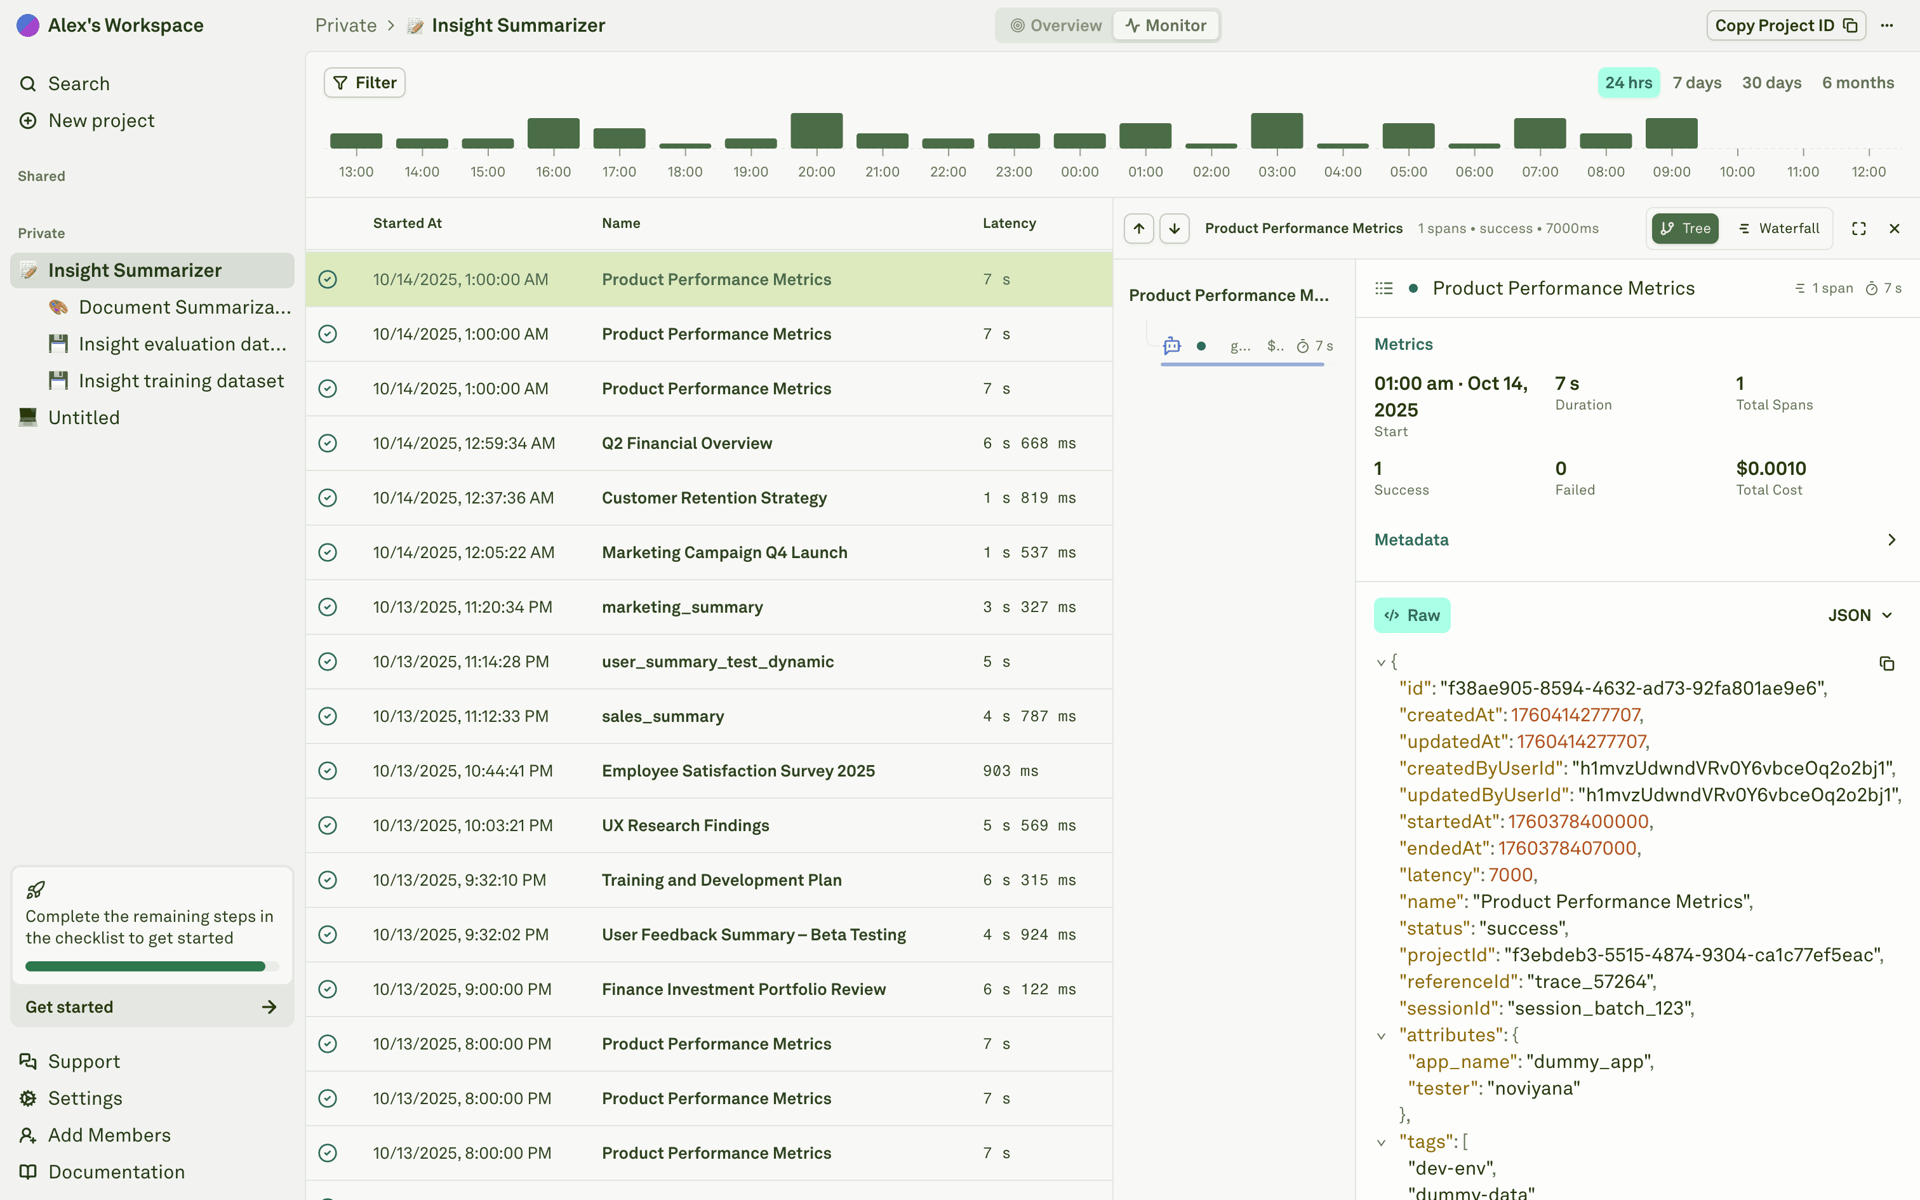Click the Support chat icon

coord(28,1062)
